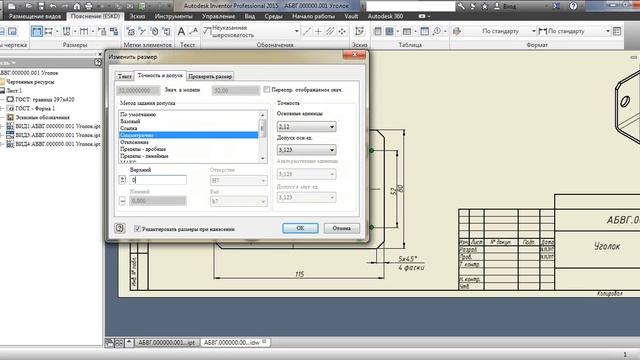Click the Retrieve dimensions icon
The height and width of the screenshot is (360, 640).
(114, 31)
